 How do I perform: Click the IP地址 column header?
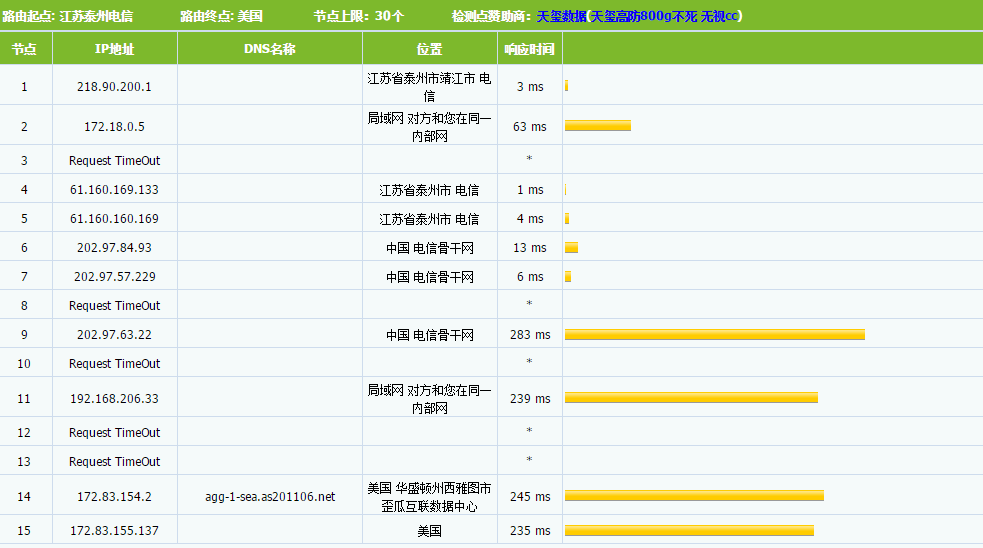click(115, 49)
